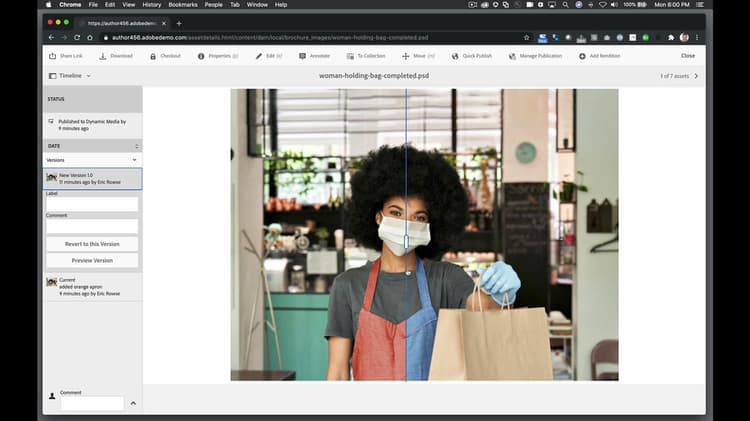The image size is (750, 421).
Task: Click the Preview Version button
Action: pos(92,260)
